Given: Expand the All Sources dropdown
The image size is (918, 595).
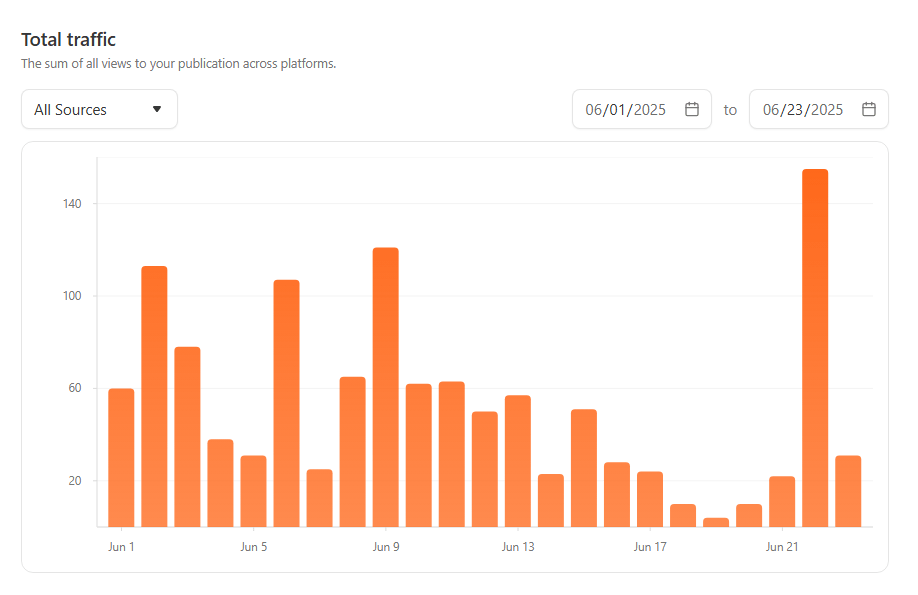Looking at the screenshot, I should (99, 110).
